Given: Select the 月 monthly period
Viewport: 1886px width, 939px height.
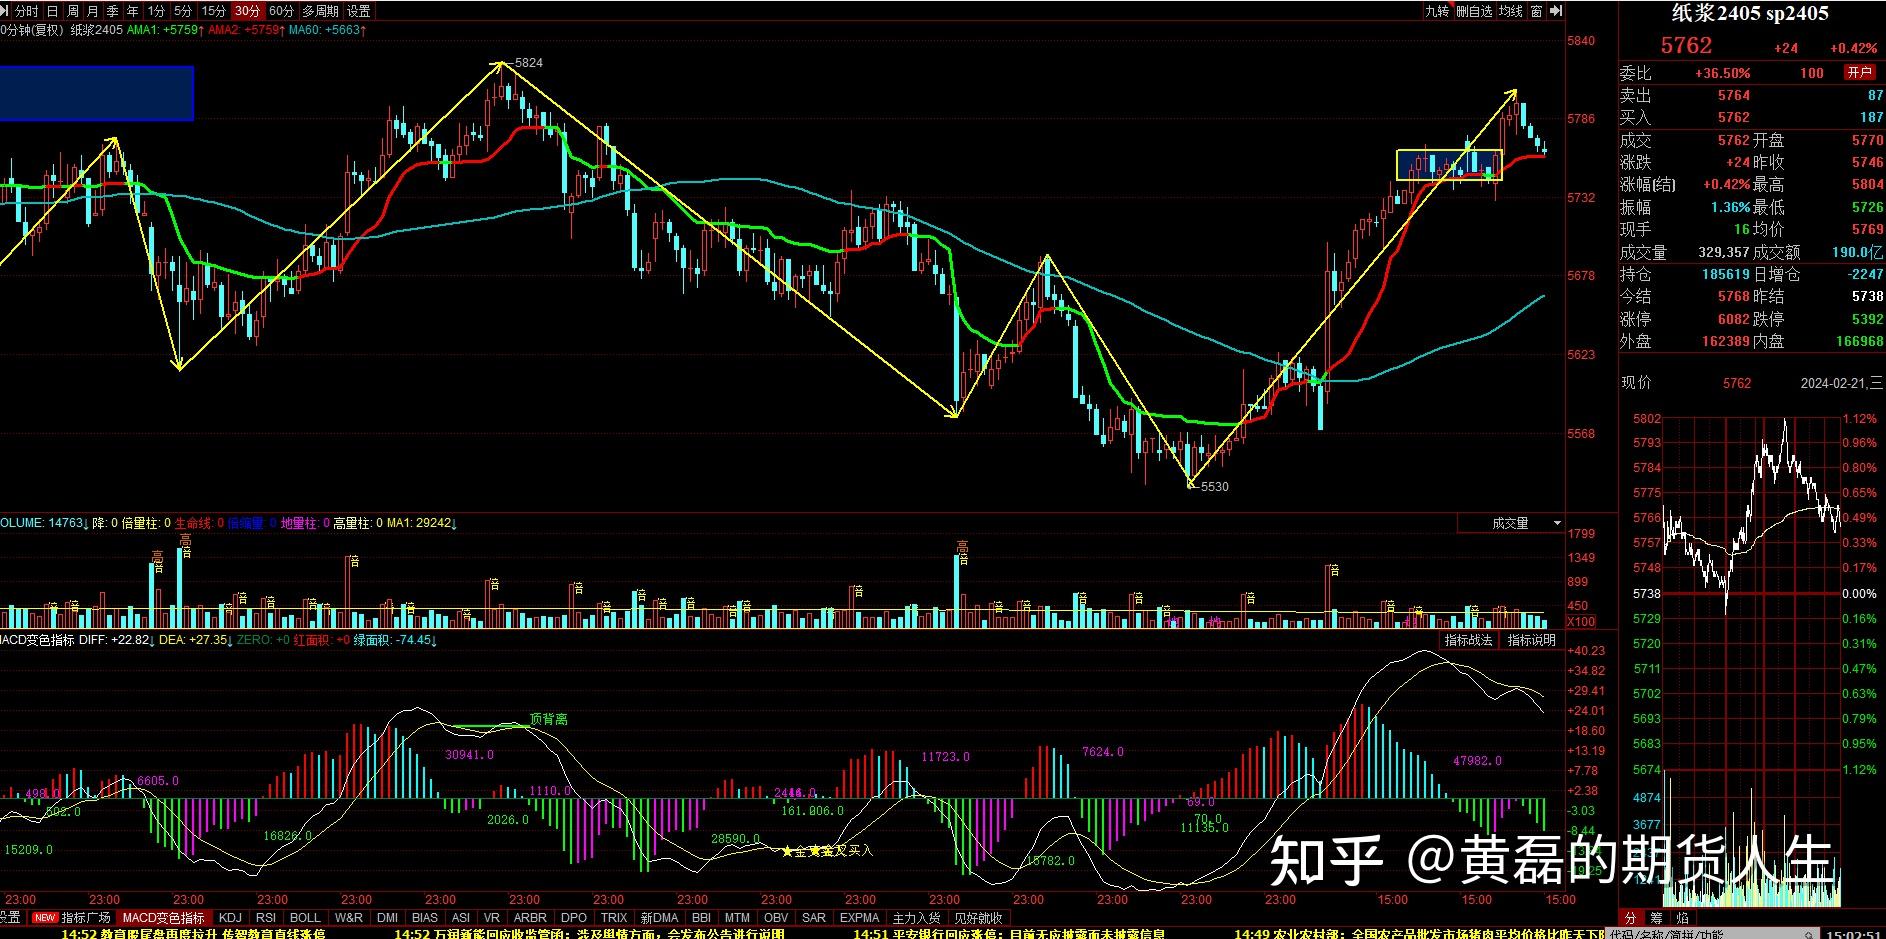Looking at the screenshot, I should point(93,11).
